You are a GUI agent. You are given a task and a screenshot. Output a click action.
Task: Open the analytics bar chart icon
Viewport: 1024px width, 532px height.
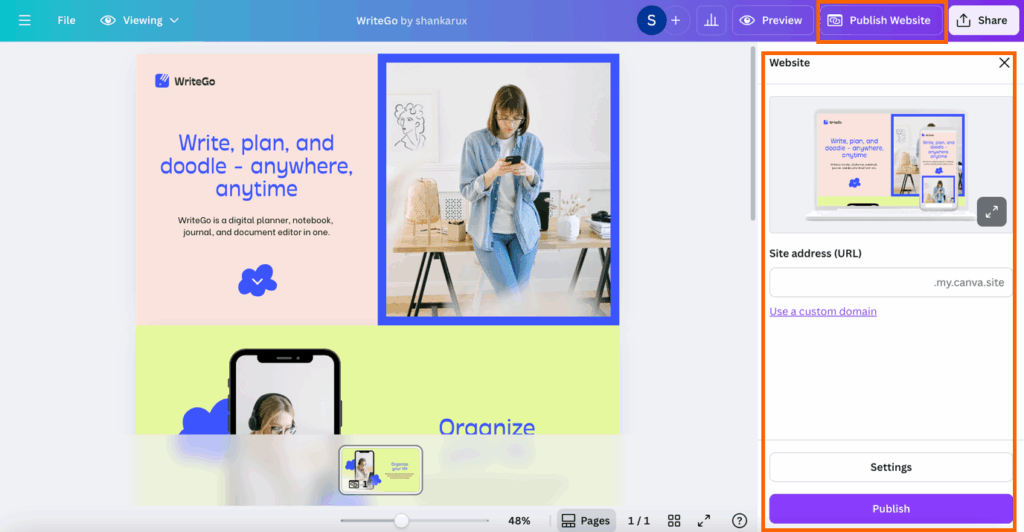tap(711, 20)
